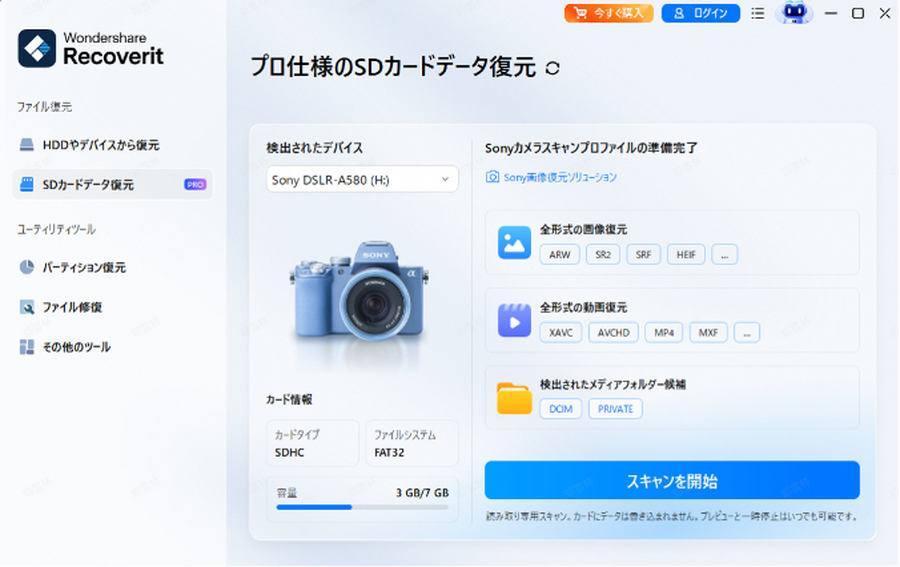Click the refresh icon beside the page title
Viewport: 900px width, 567px height.
point(552,68)
